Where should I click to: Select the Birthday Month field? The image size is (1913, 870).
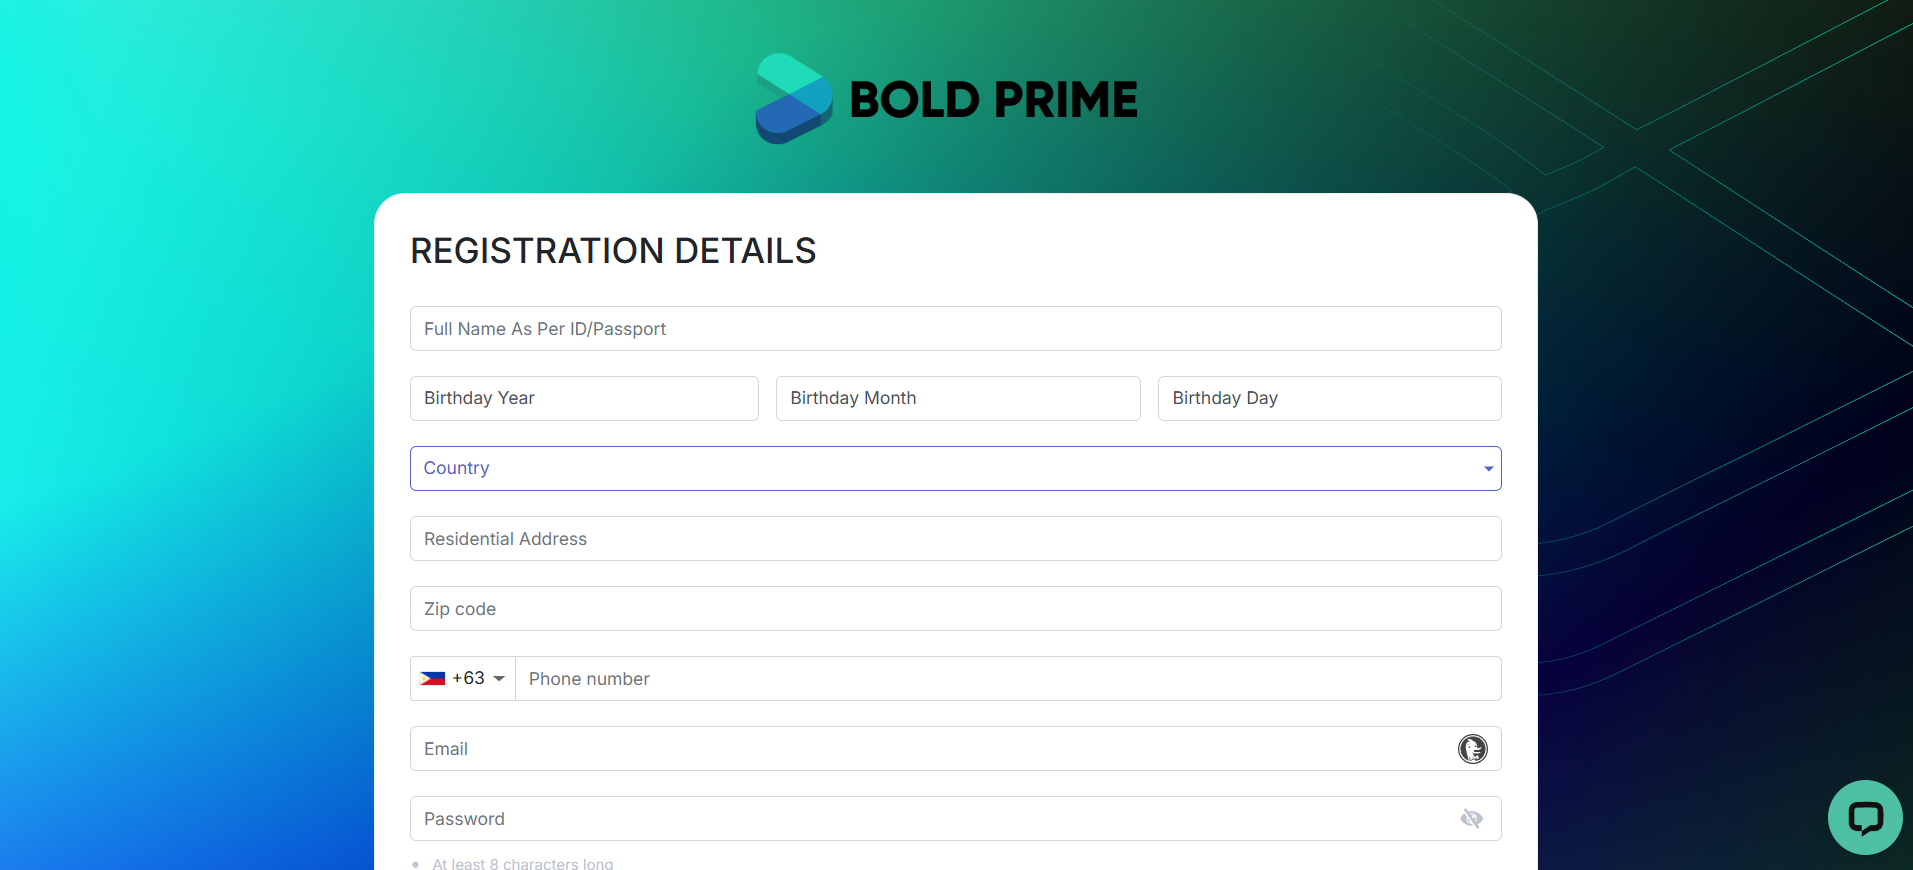click(x=958, y=398)
